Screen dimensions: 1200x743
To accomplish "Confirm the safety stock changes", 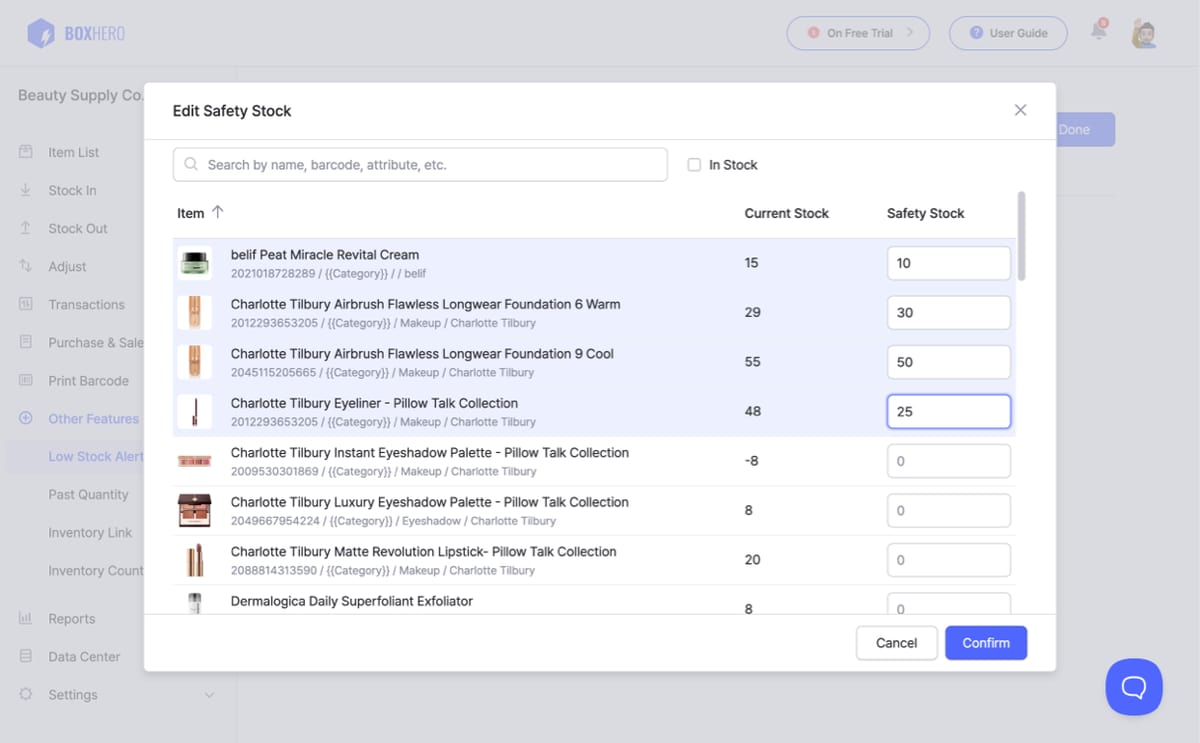I will (986, 642).
